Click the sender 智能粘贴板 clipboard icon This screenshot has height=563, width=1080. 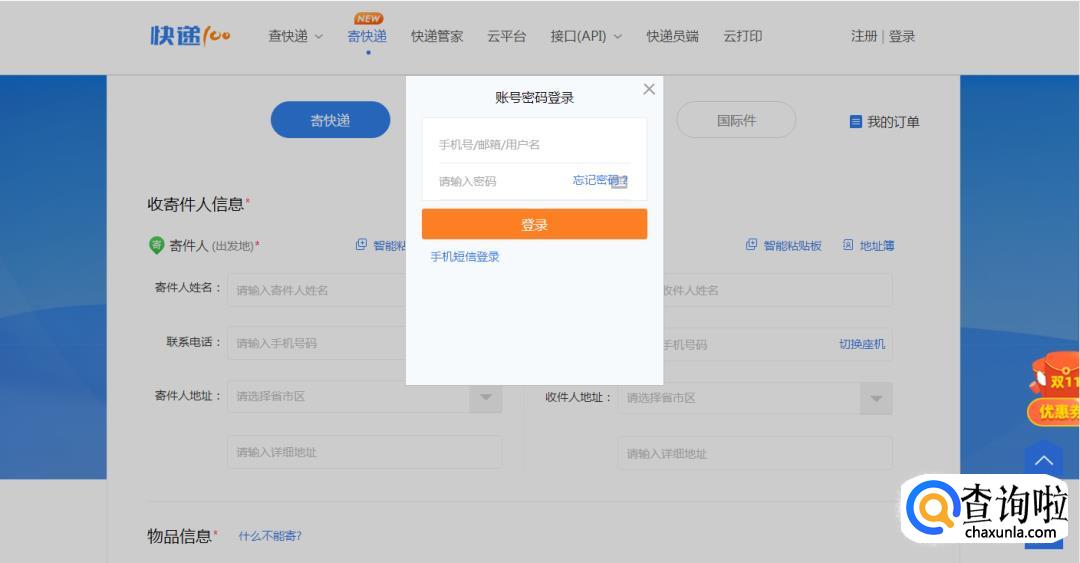[361, 245]
